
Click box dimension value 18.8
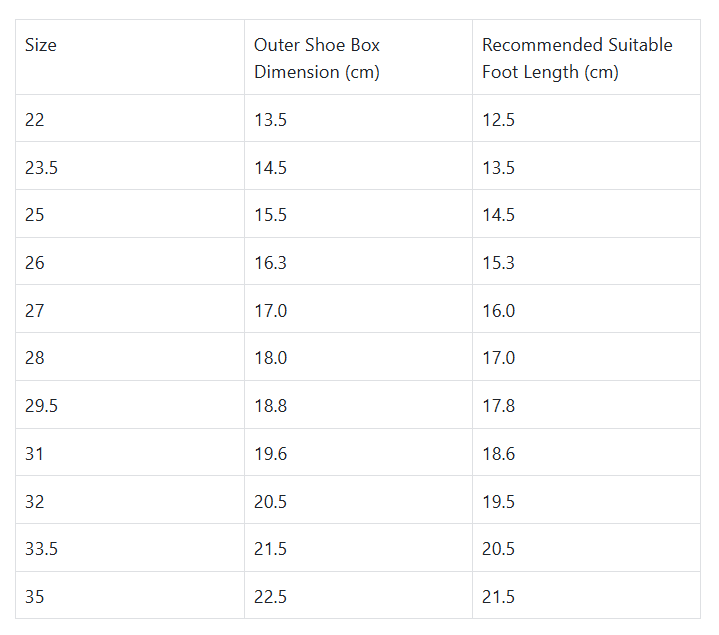270,406
